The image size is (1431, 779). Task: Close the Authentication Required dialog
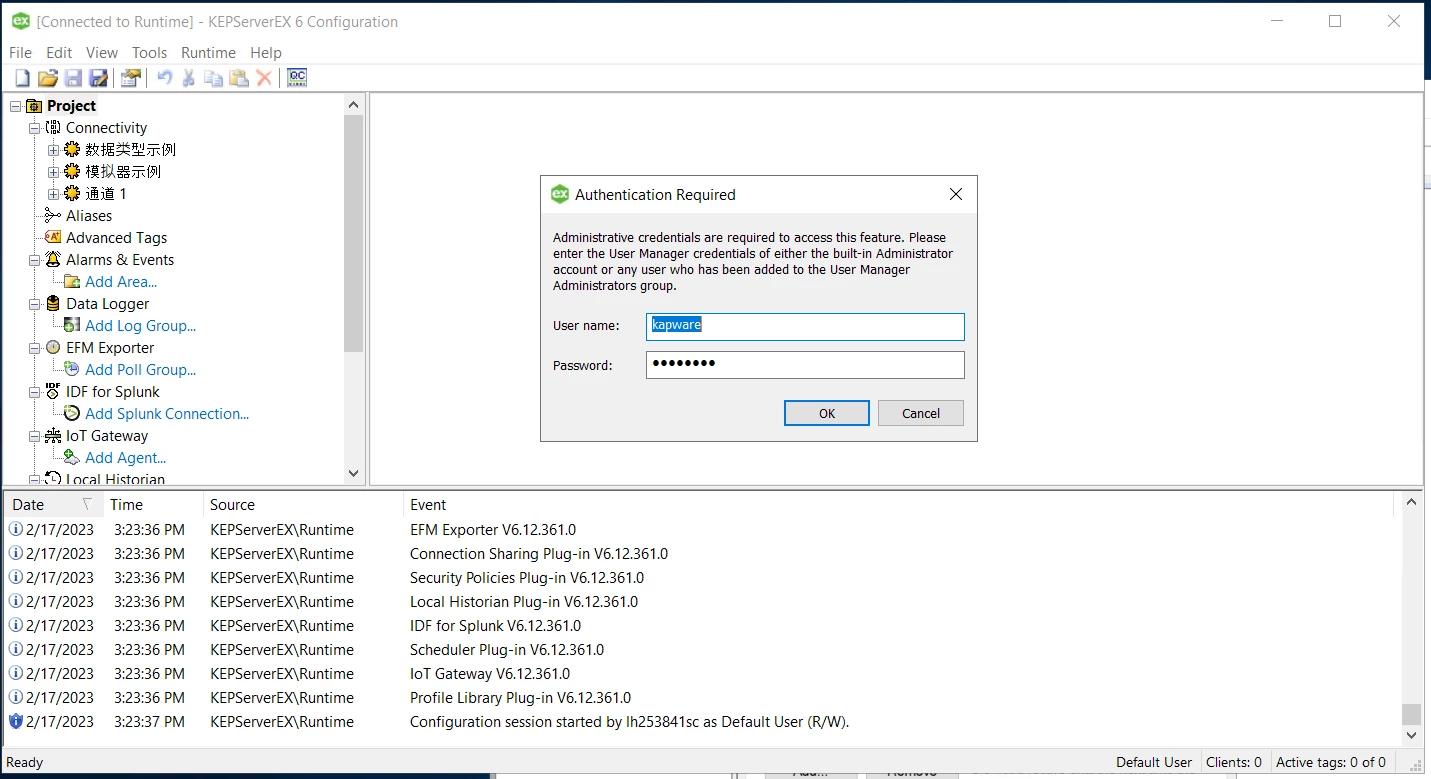click(x=956, y=195)
